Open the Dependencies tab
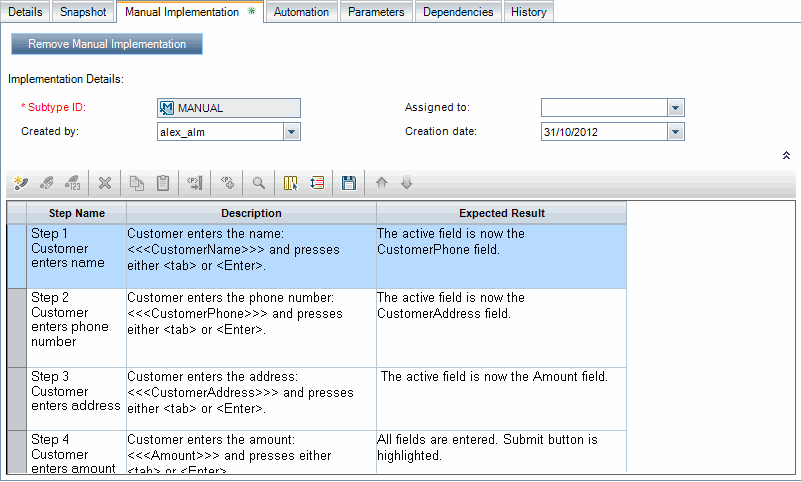Screen dimensions: 801x482 click(457, 12)
